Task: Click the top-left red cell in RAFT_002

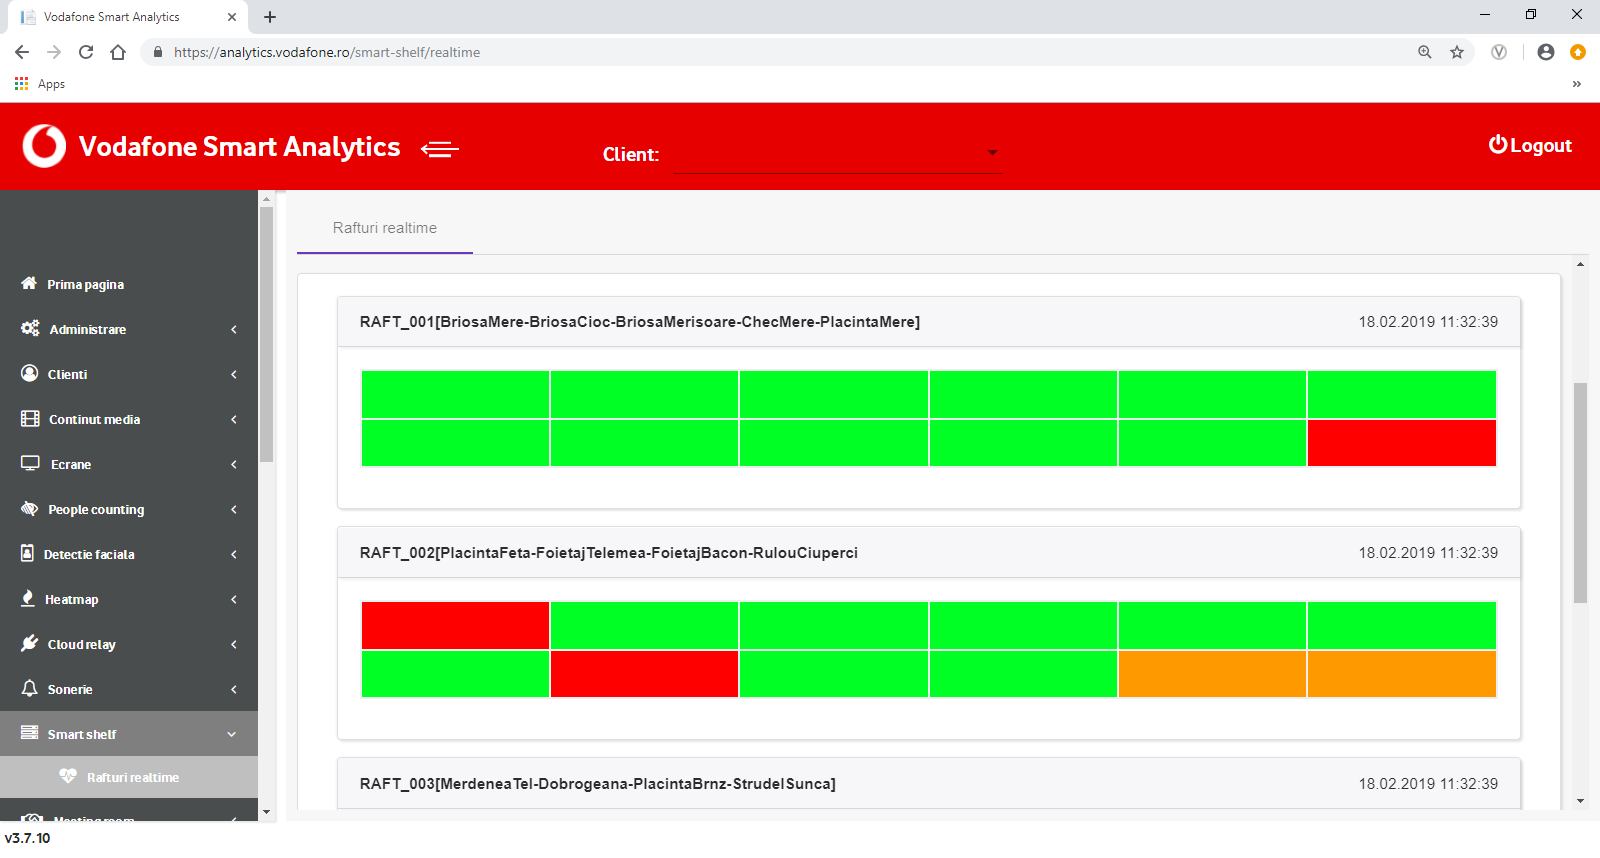Action: [455, 625]
